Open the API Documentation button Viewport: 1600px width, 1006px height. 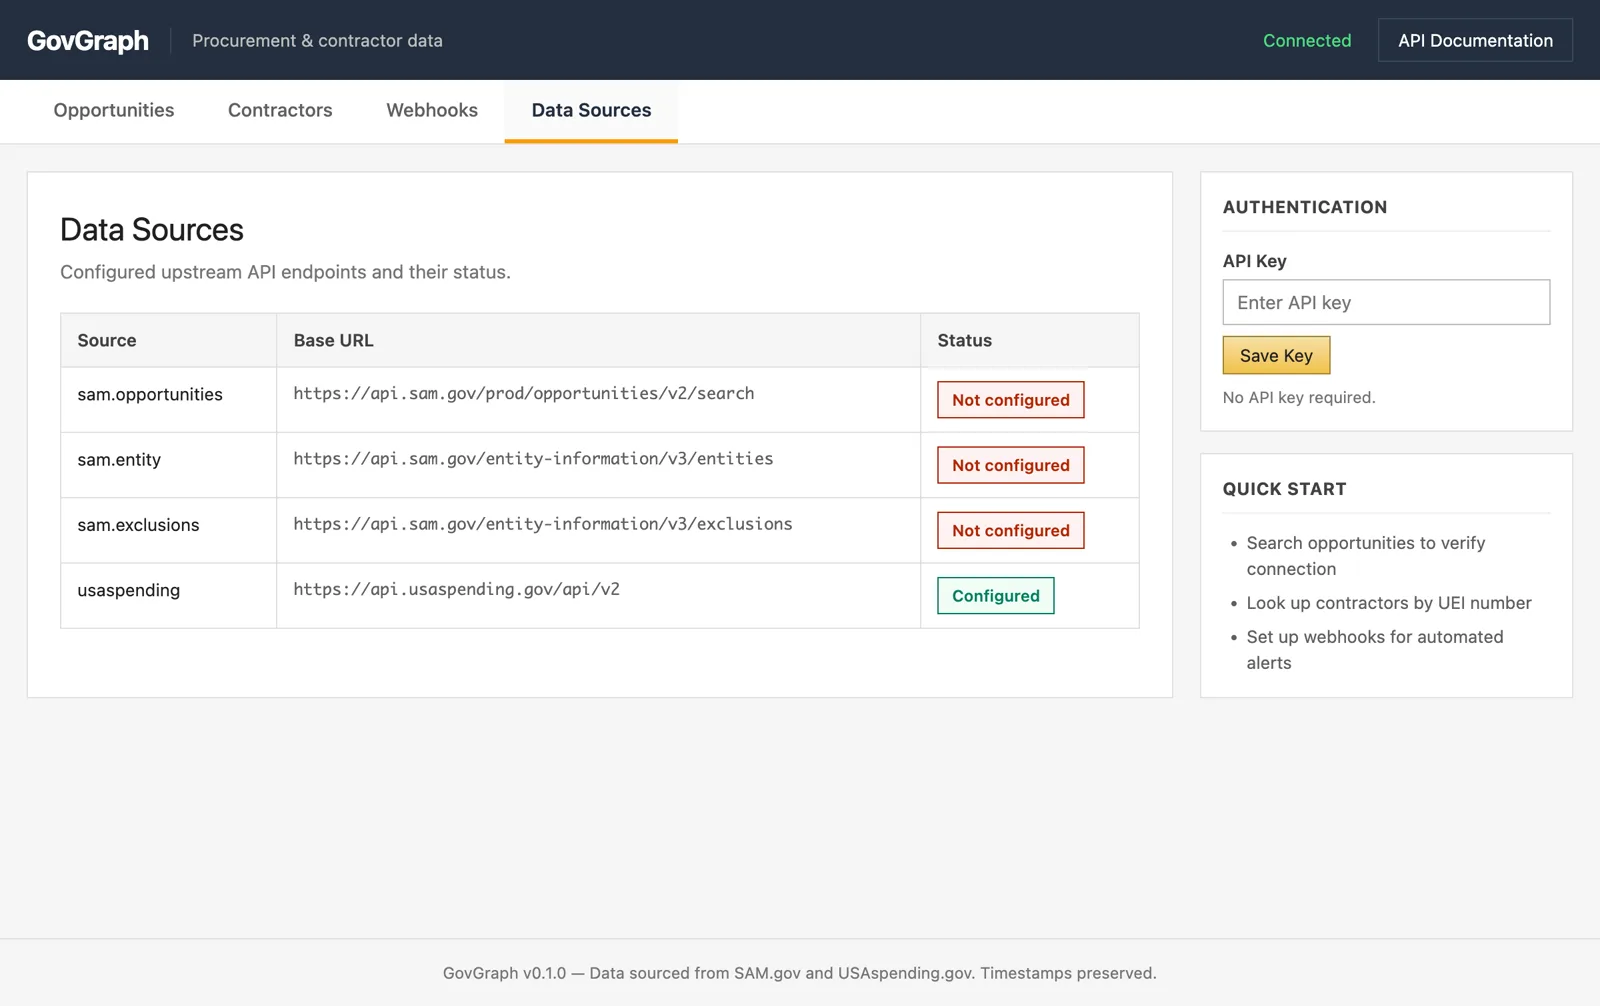click(x=1475, y=40)
